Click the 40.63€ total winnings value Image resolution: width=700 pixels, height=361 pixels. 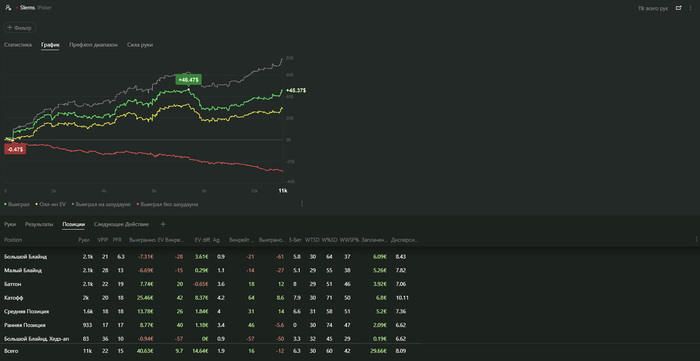point(146,351)
